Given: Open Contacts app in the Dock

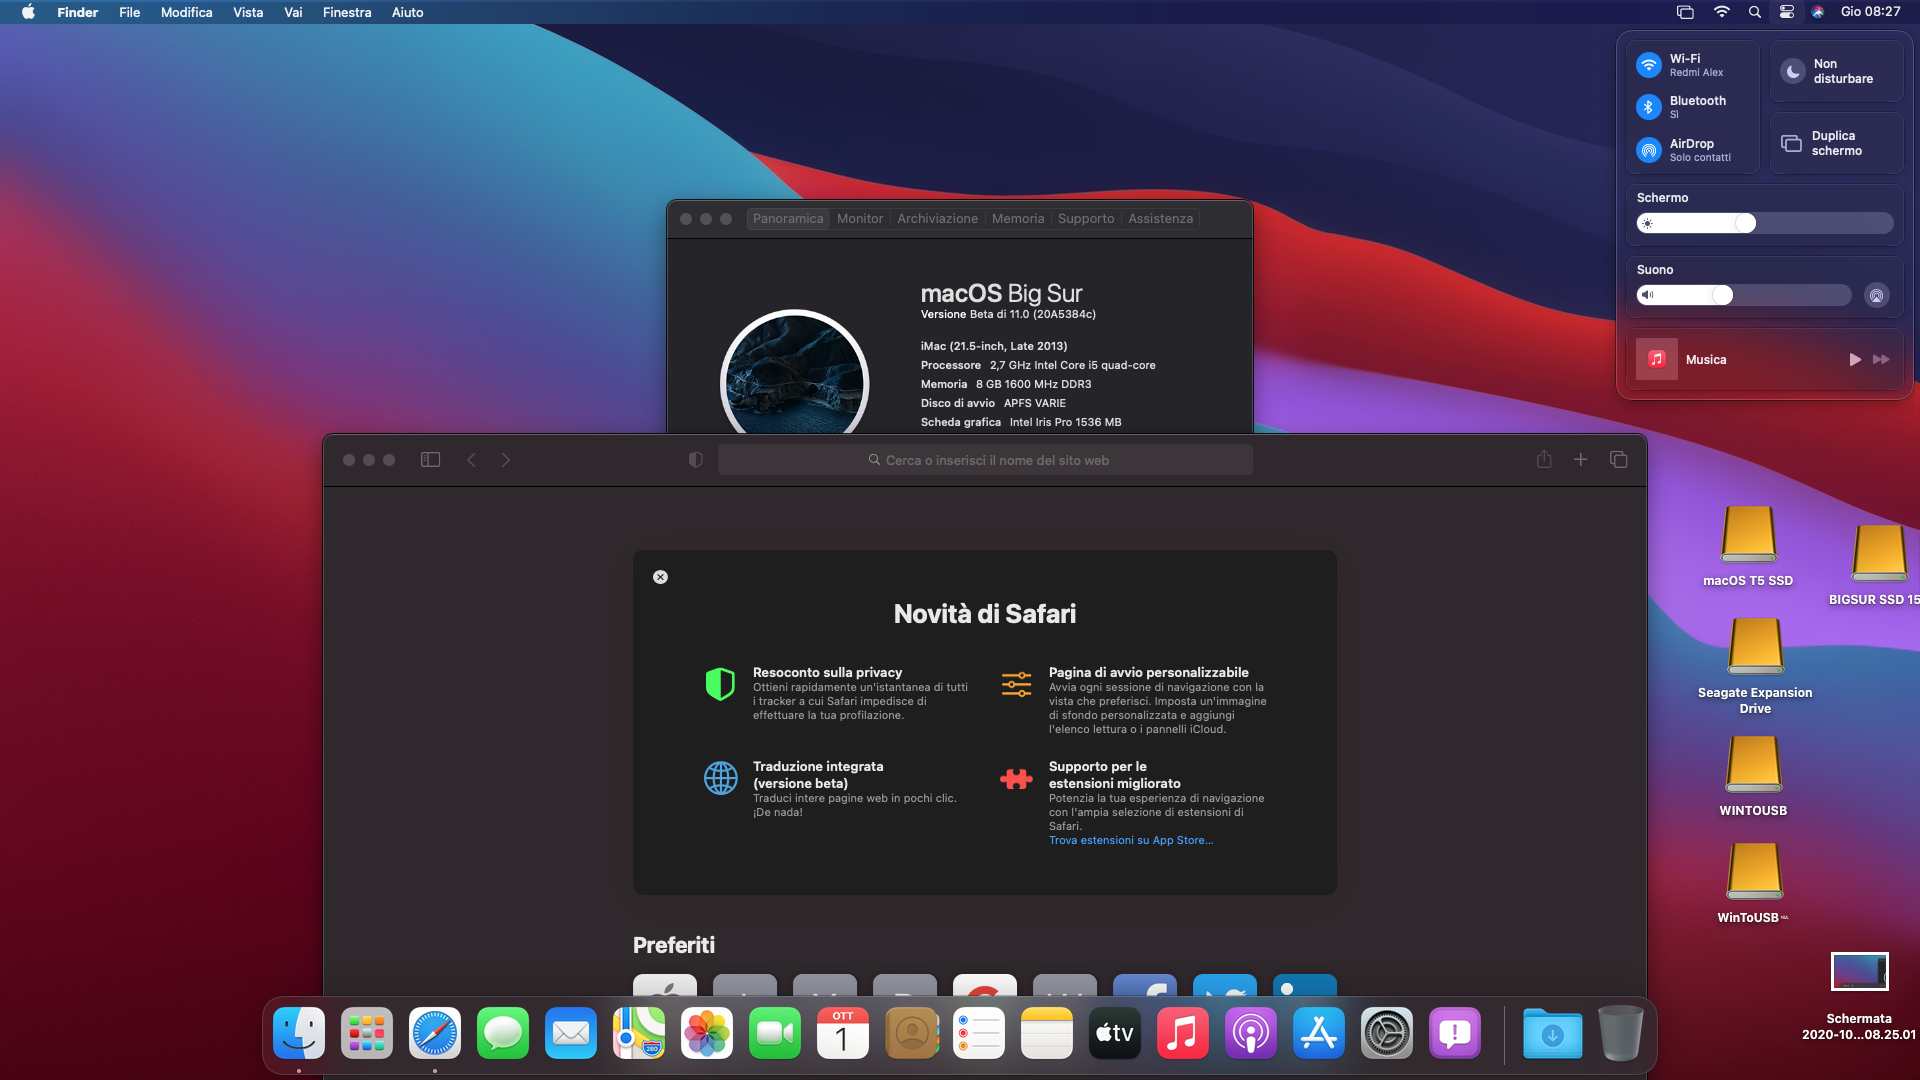Looking at the screenshot, I should pos(911,1033).
